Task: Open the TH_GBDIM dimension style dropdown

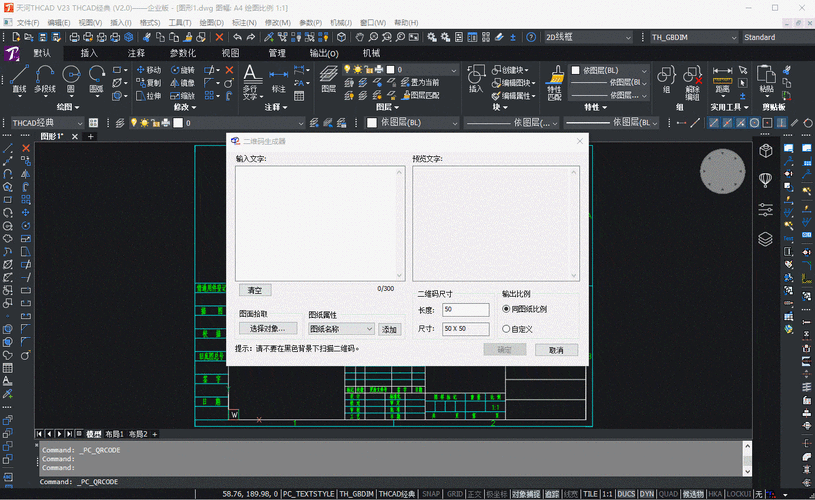Action: pyautogui.click(x=694, y=37)
